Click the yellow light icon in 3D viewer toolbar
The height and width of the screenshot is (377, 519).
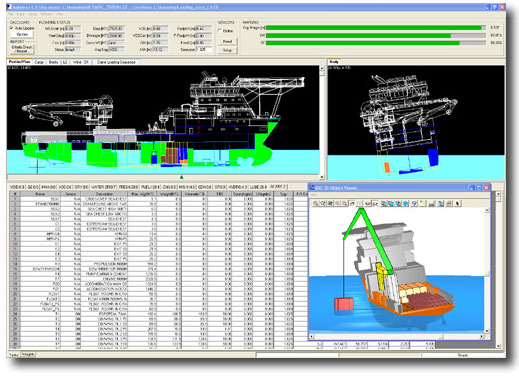point(423,203)
